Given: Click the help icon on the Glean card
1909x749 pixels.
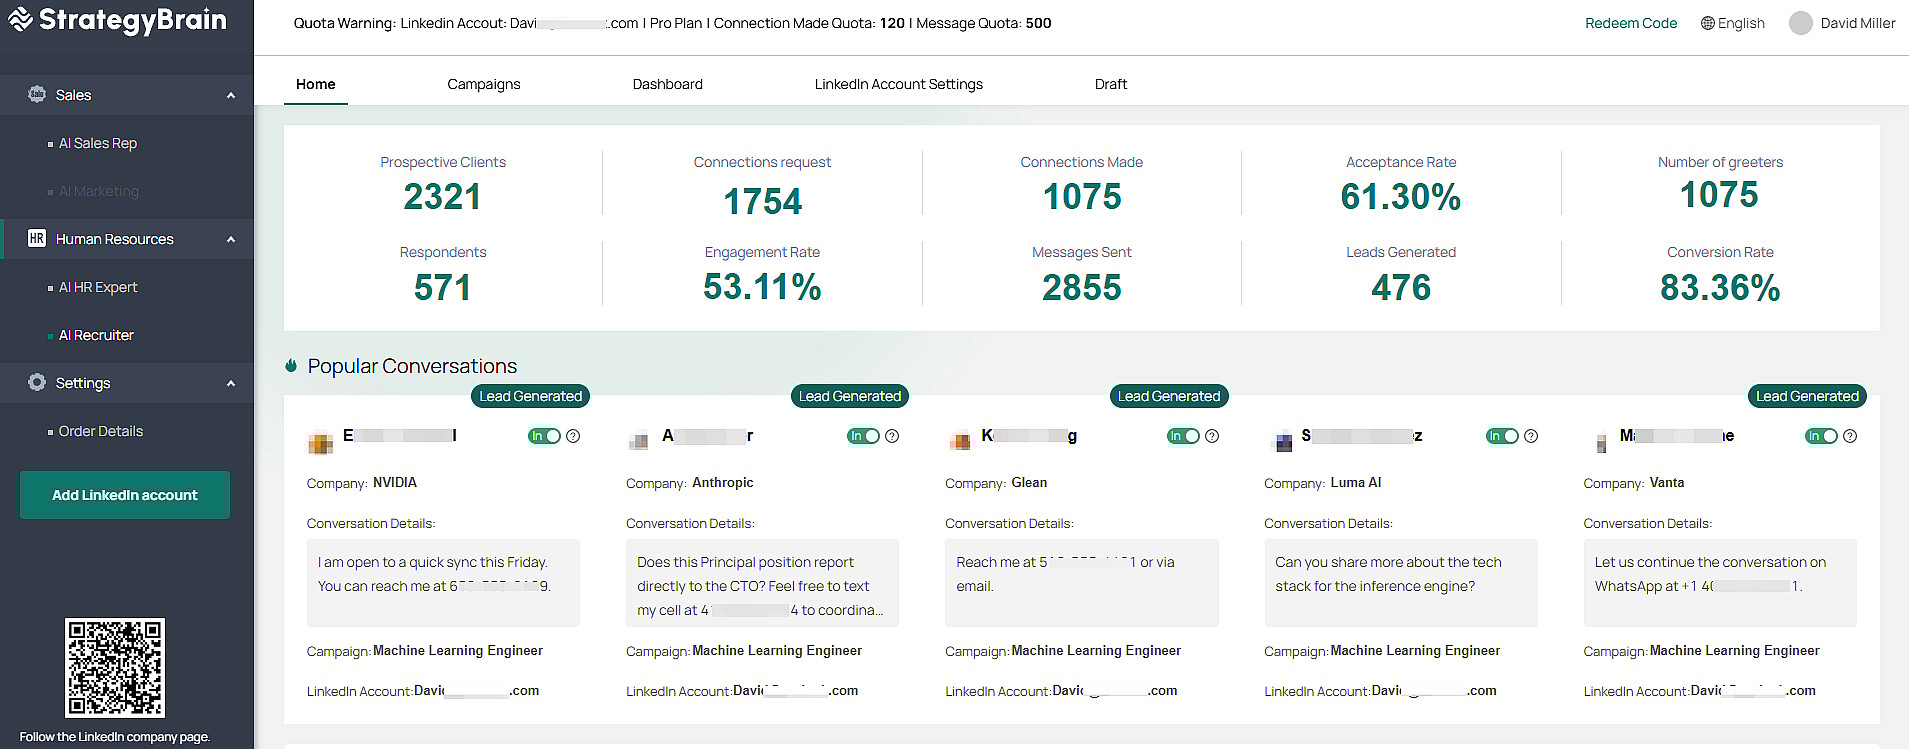Looking at the screenshot, I should pos(1211,436).
